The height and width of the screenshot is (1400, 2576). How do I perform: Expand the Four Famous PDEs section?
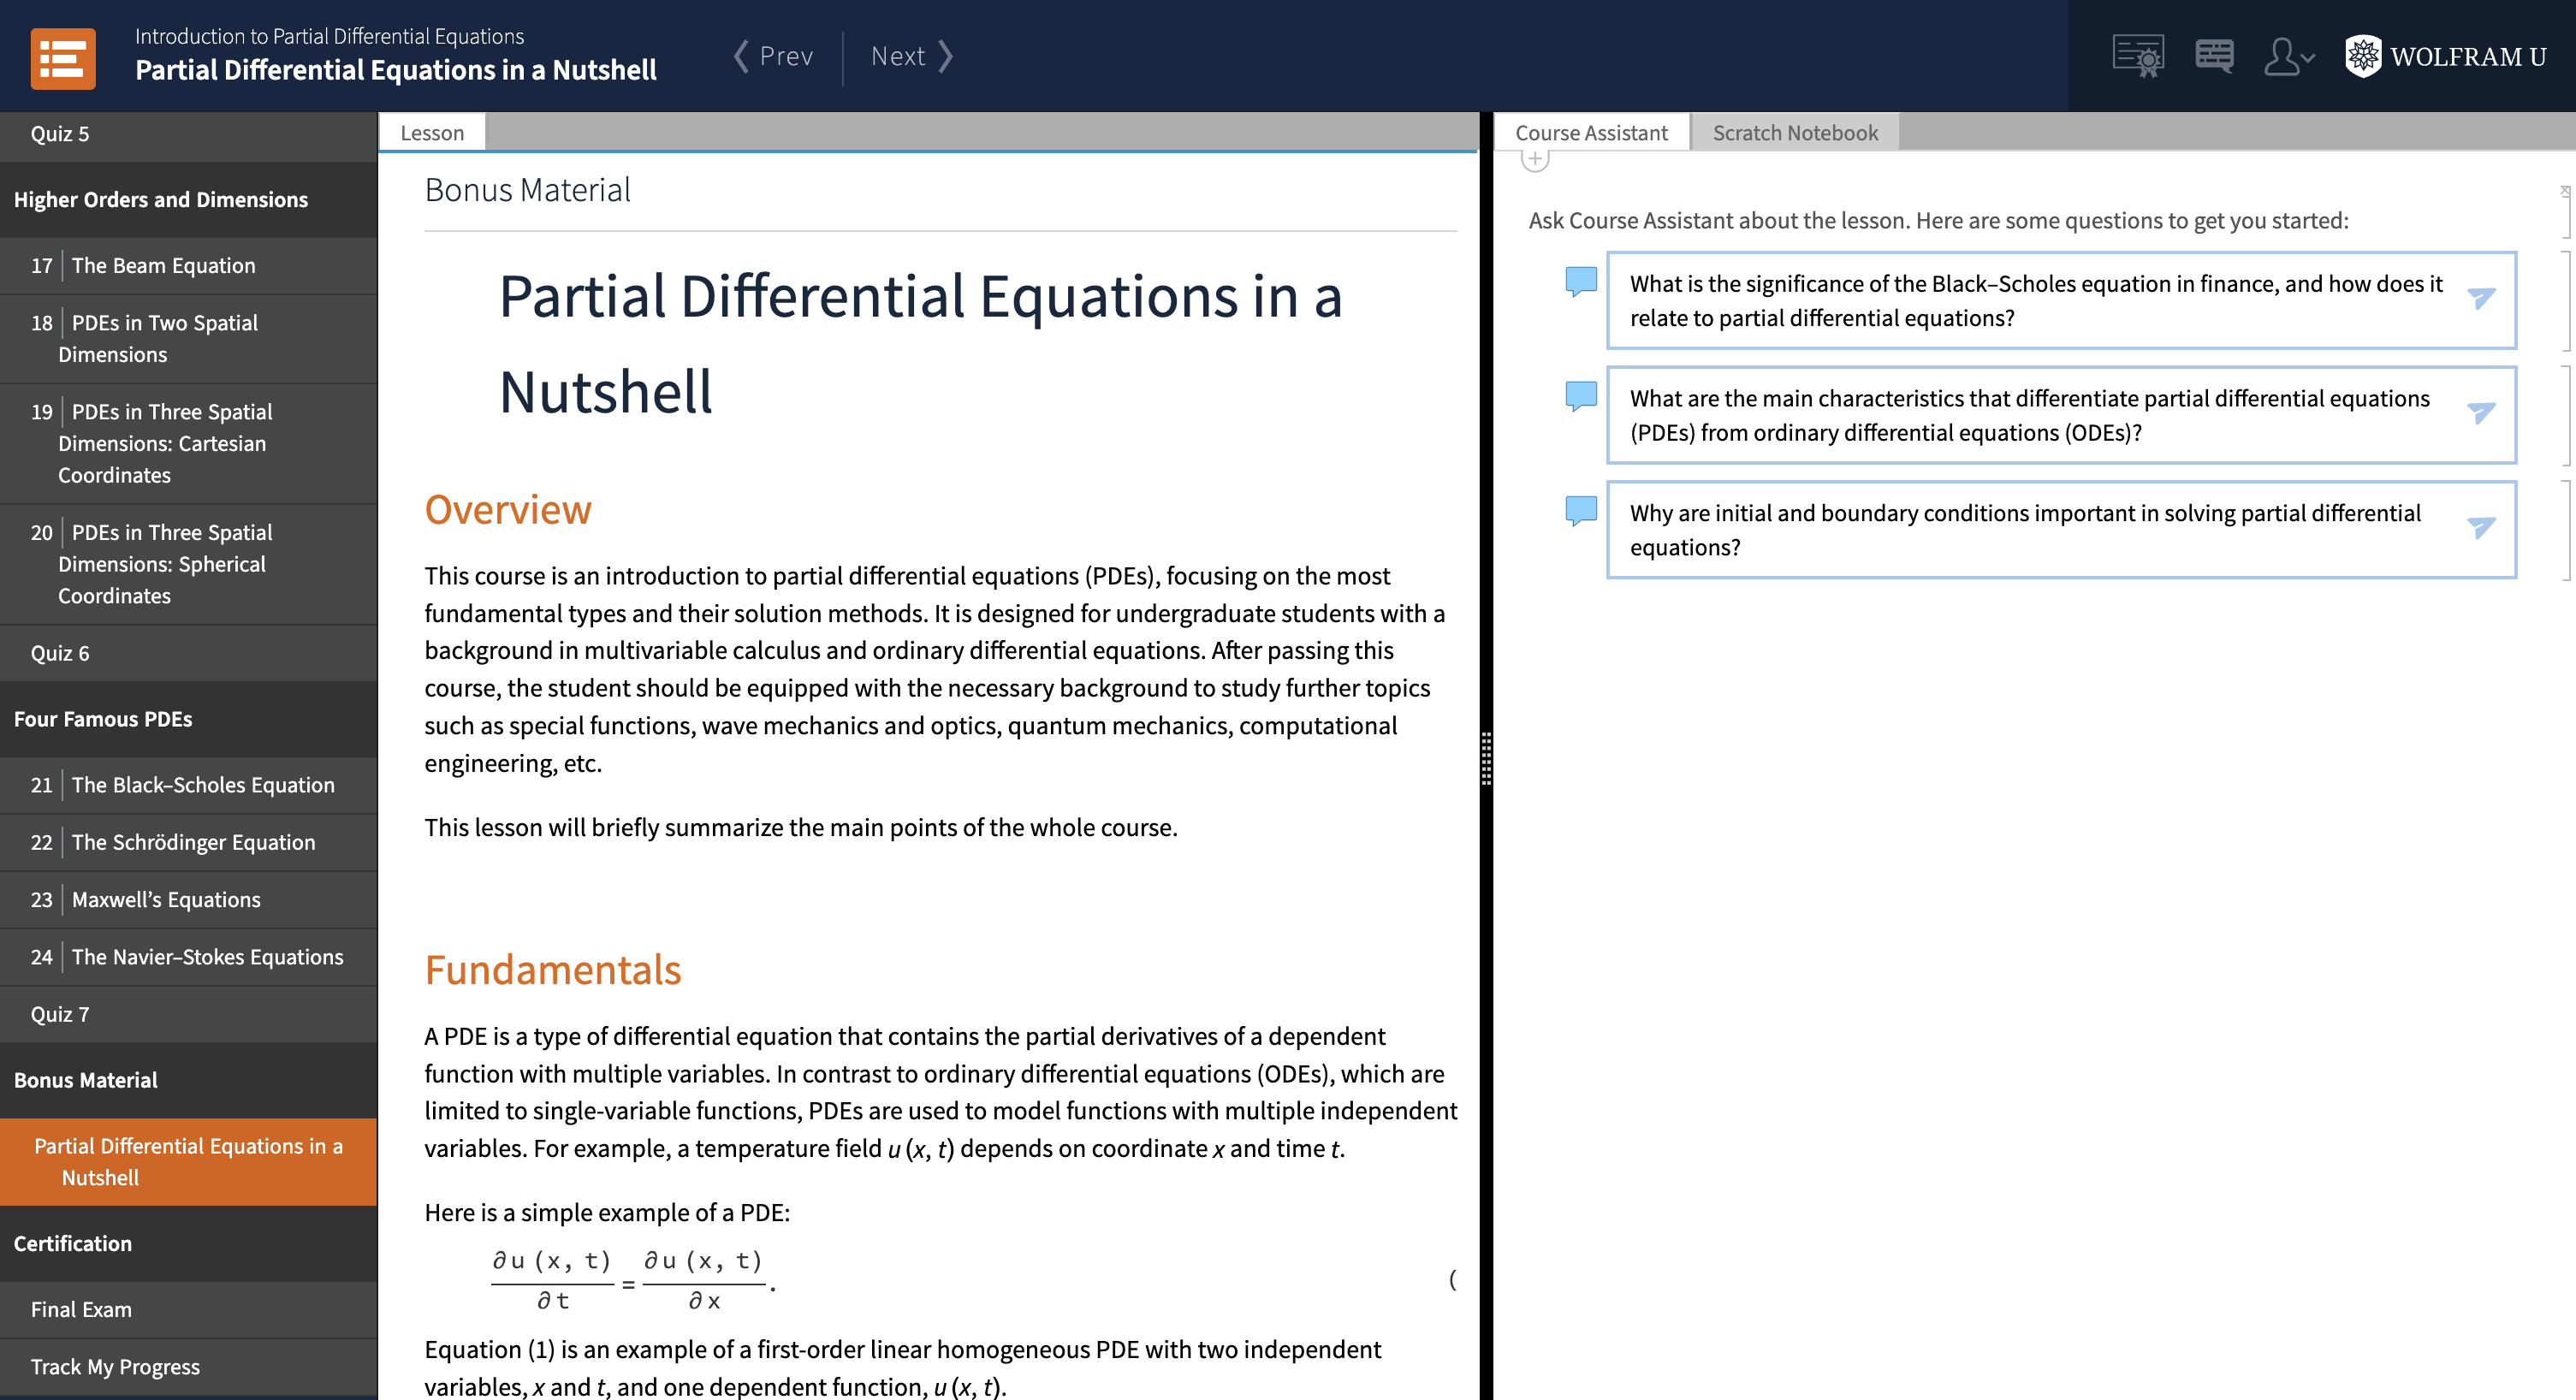(103, 719)
